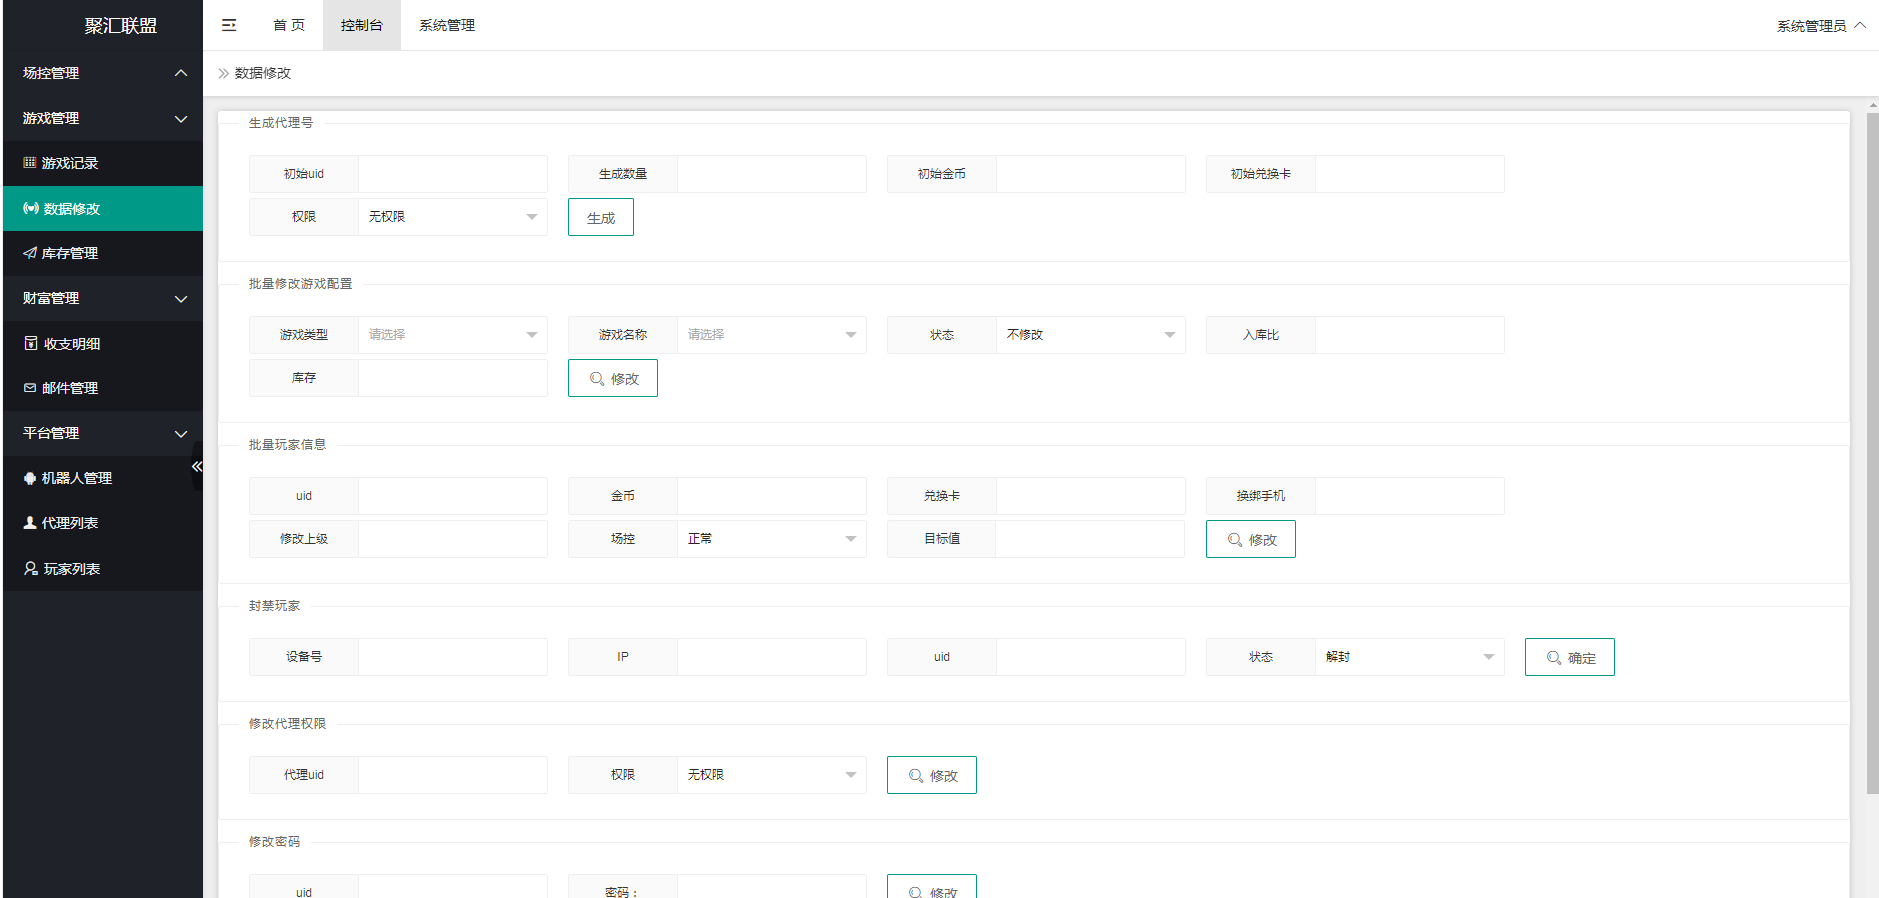Collapse sidebar with double-chevron handle
The height and width of the screenshot is (898, 1879).
tap(197, 466)
